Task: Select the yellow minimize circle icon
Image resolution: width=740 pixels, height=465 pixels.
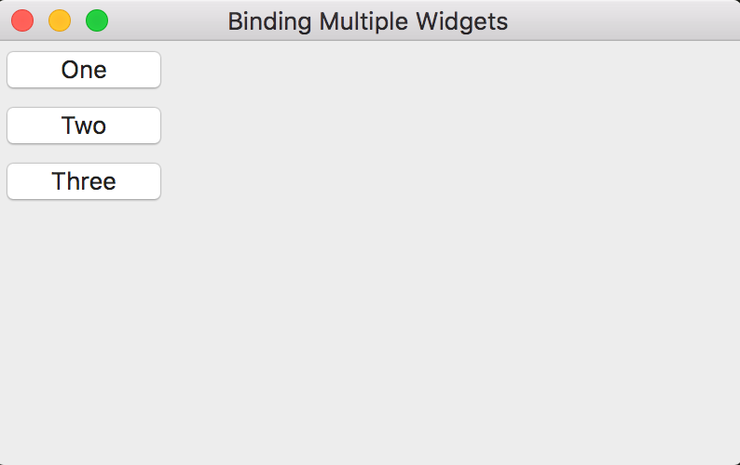Action: pos(59,20)
